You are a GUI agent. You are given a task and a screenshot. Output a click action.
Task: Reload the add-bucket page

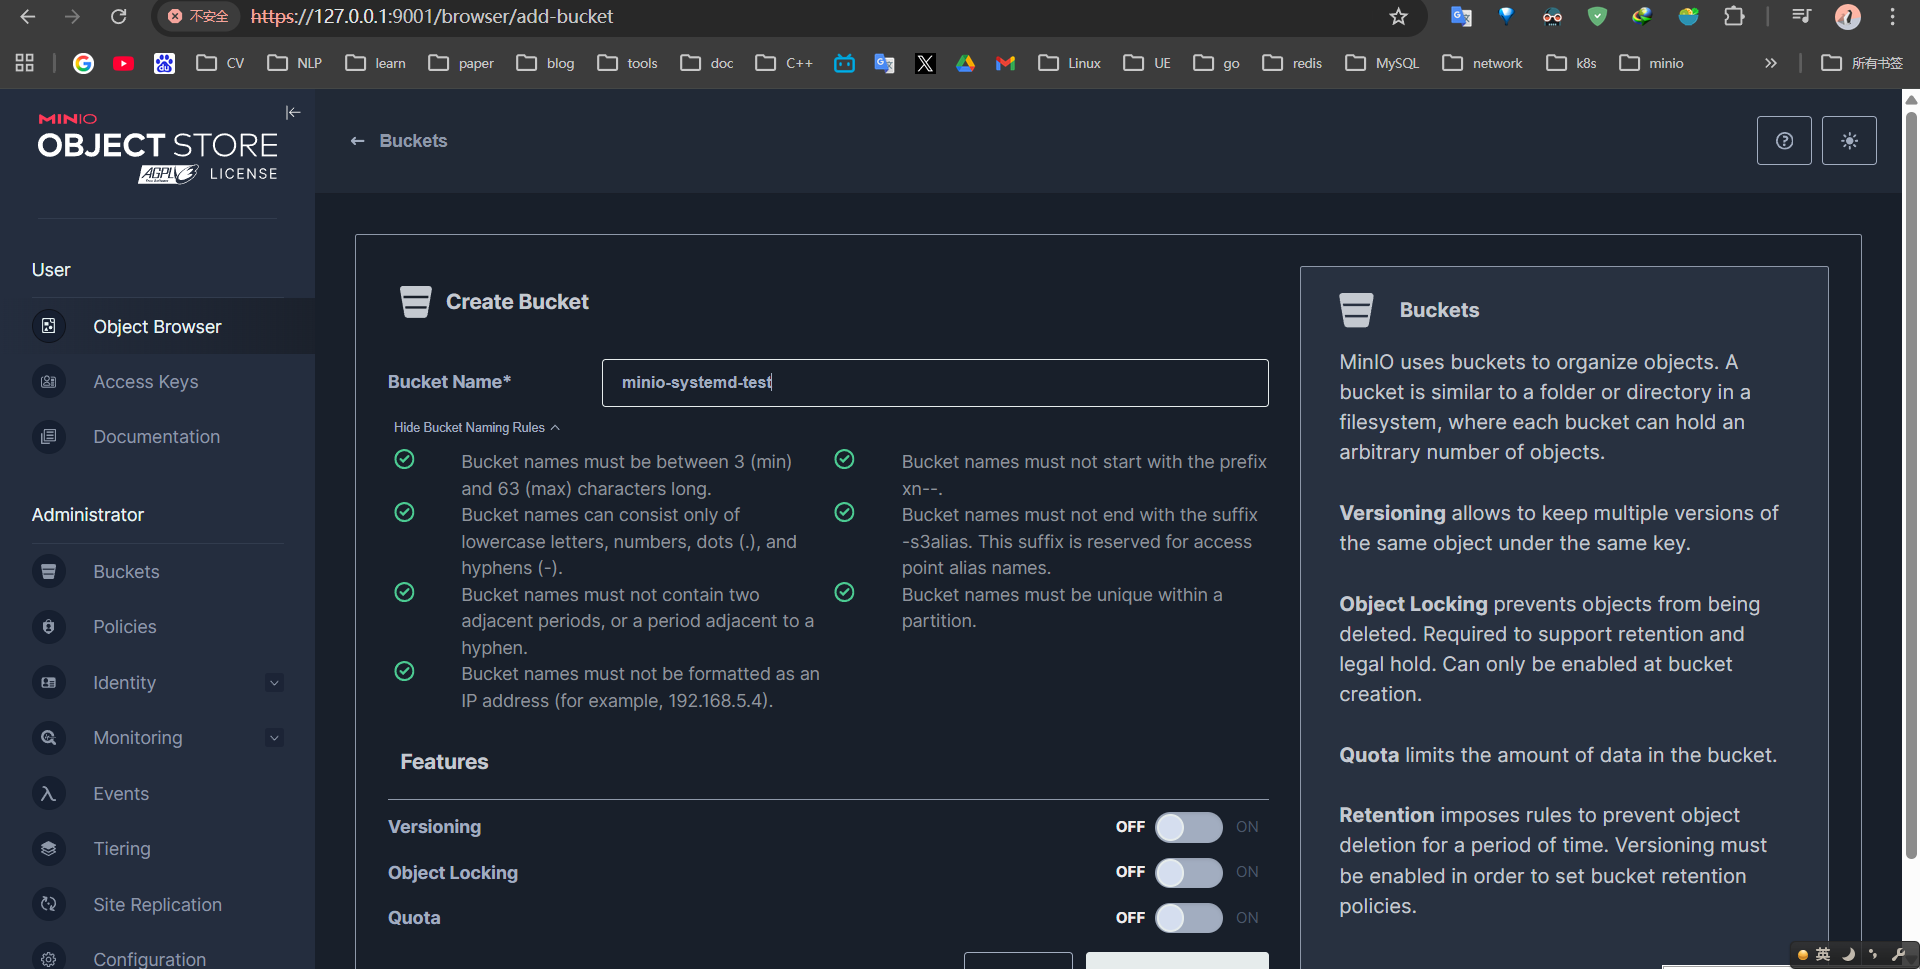[x=119, y=17]
